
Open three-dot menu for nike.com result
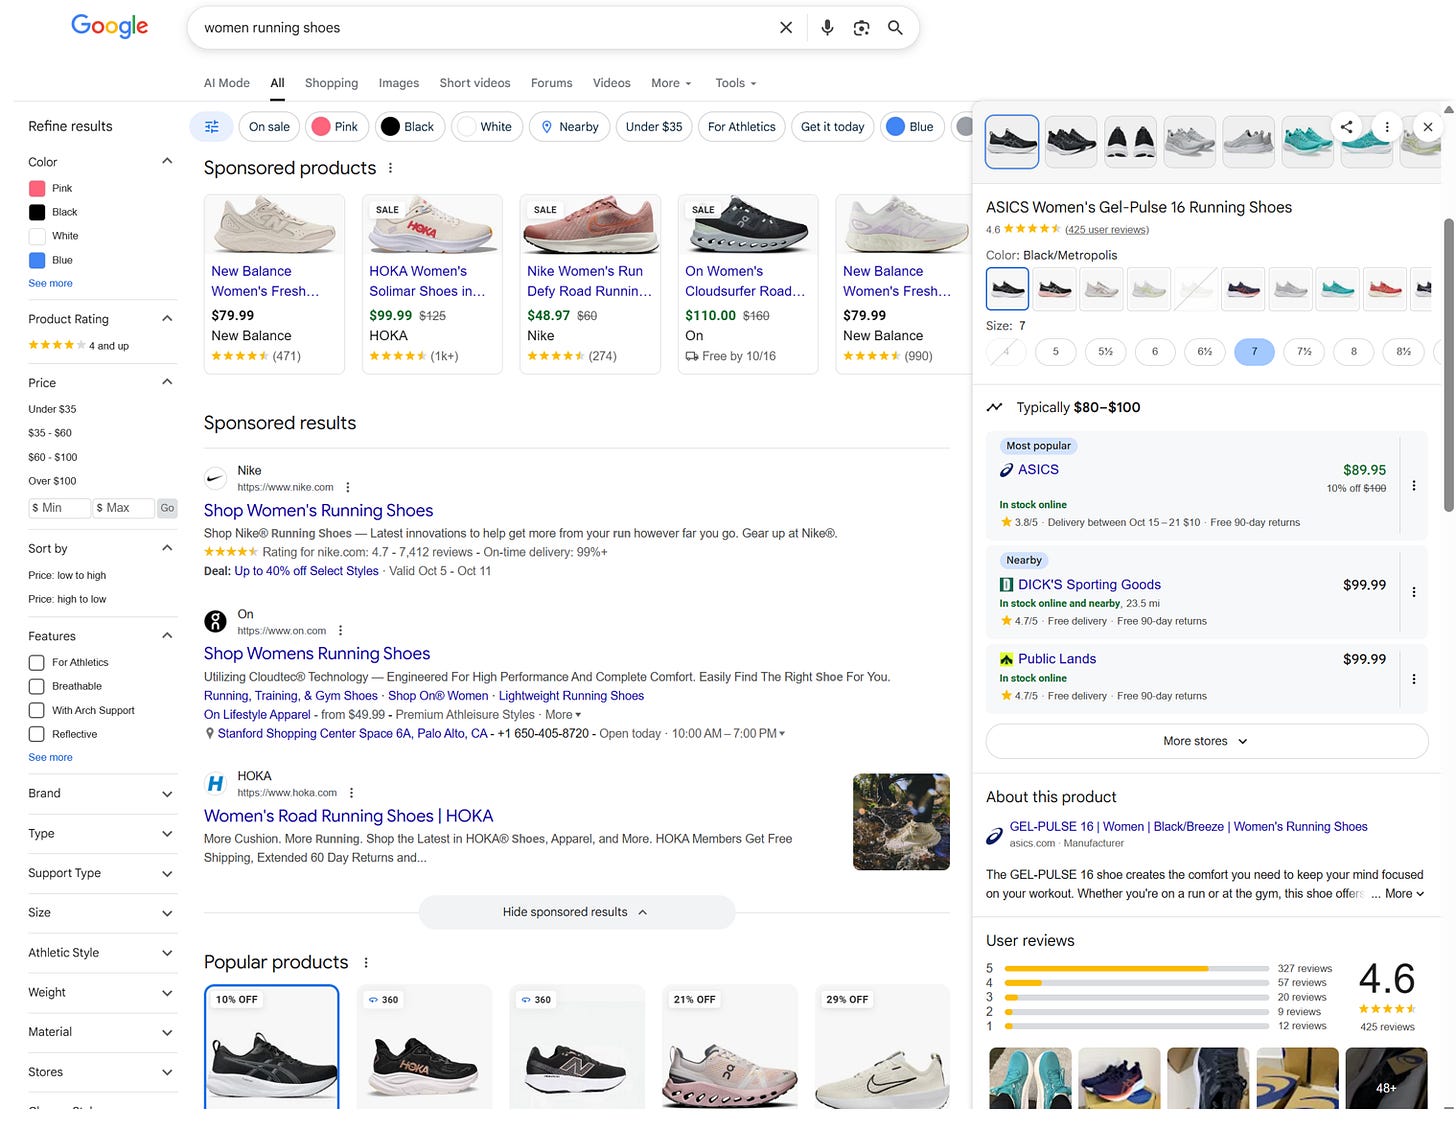pos(348,487)
